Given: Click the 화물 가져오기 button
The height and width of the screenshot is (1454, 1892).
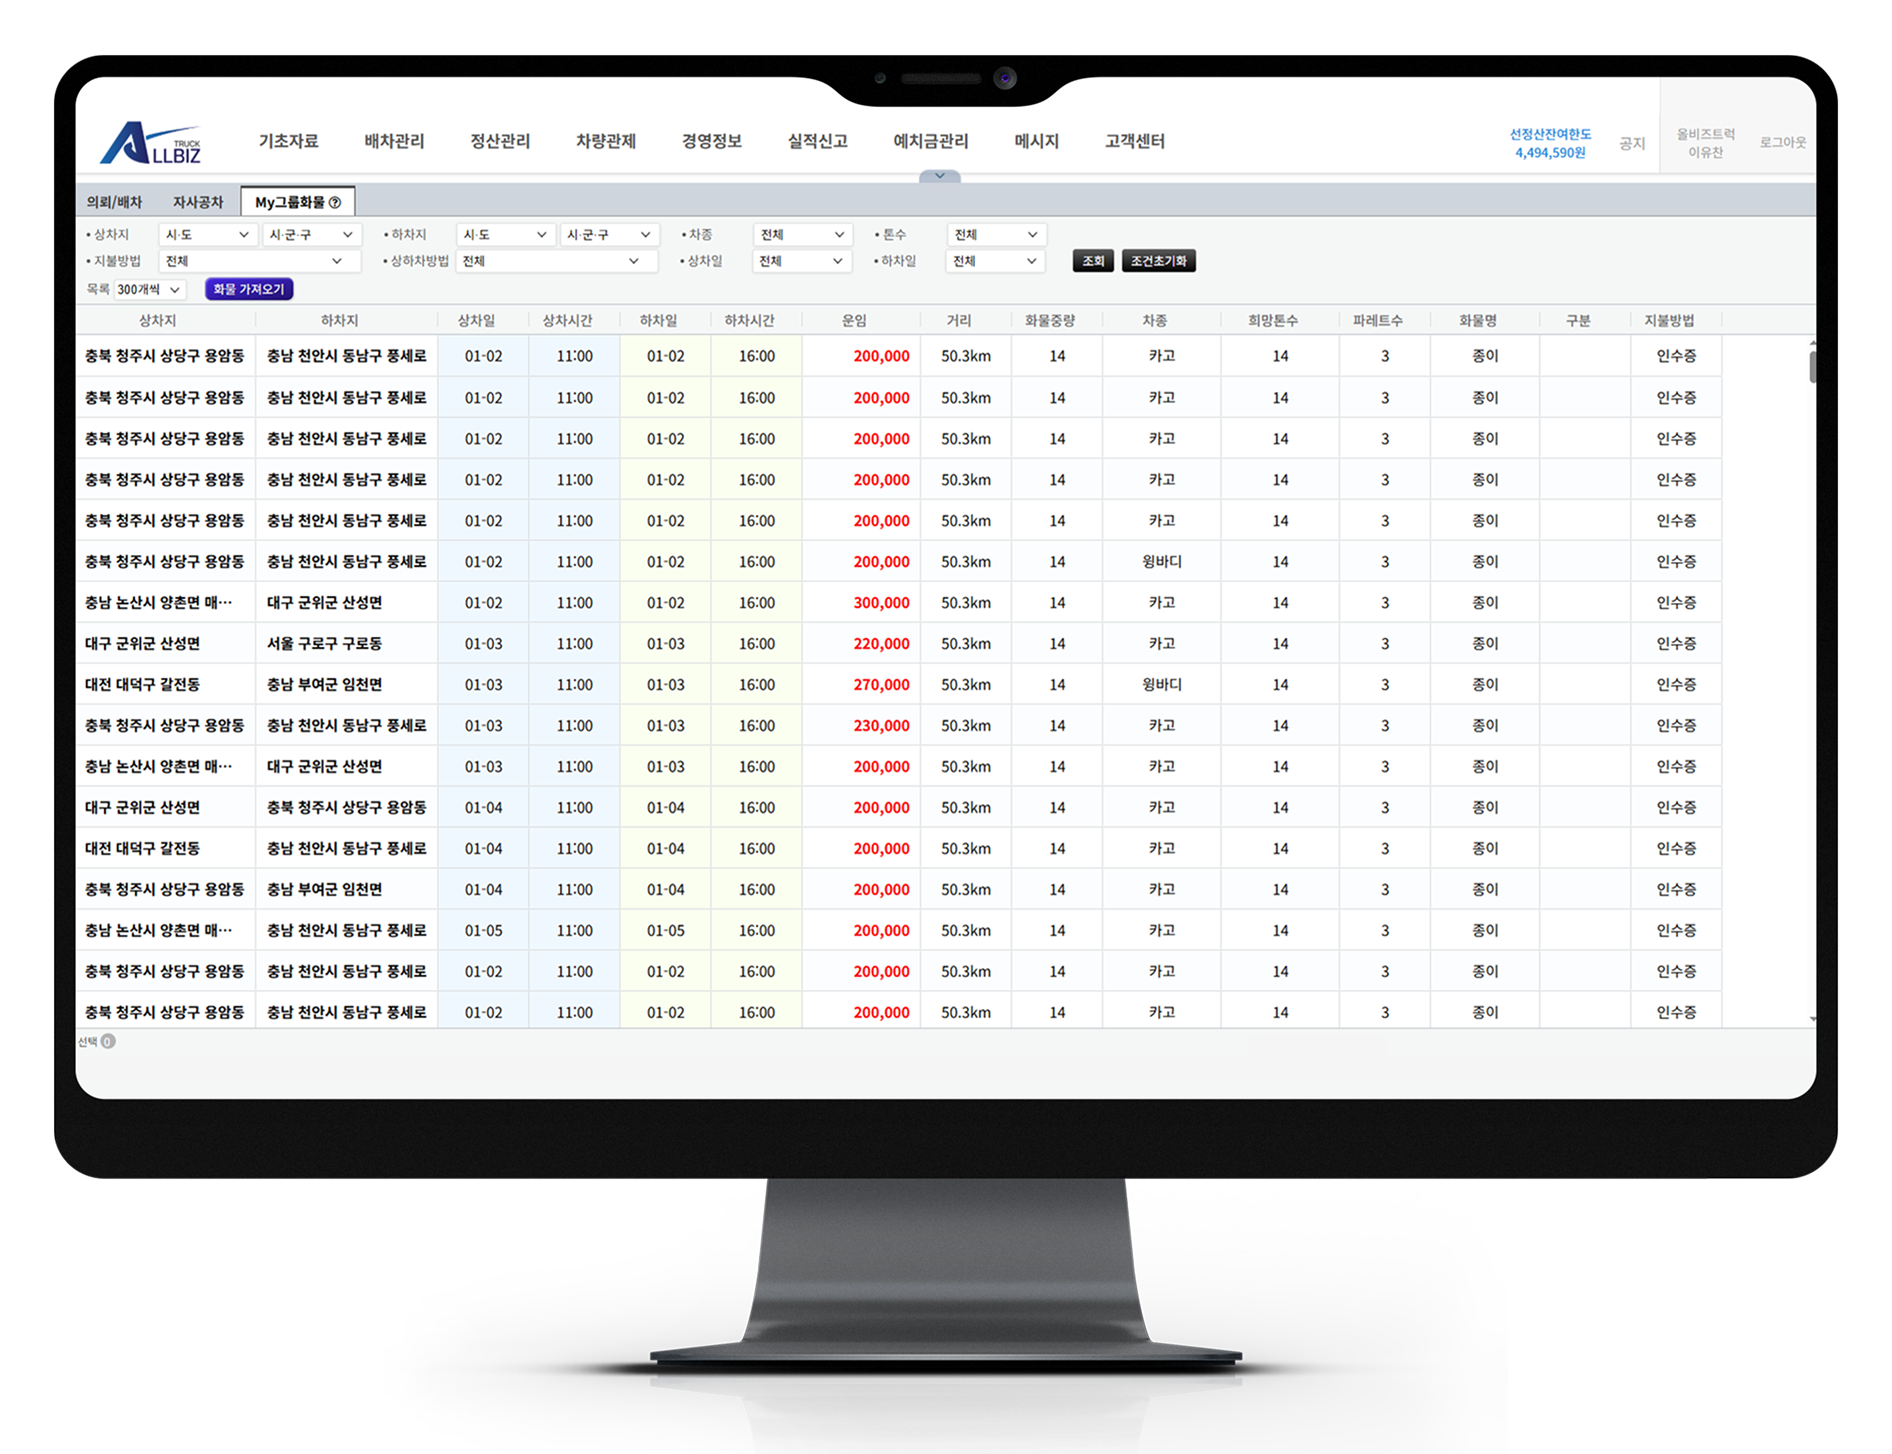Looking at the screenshot, I should (249, 290).
